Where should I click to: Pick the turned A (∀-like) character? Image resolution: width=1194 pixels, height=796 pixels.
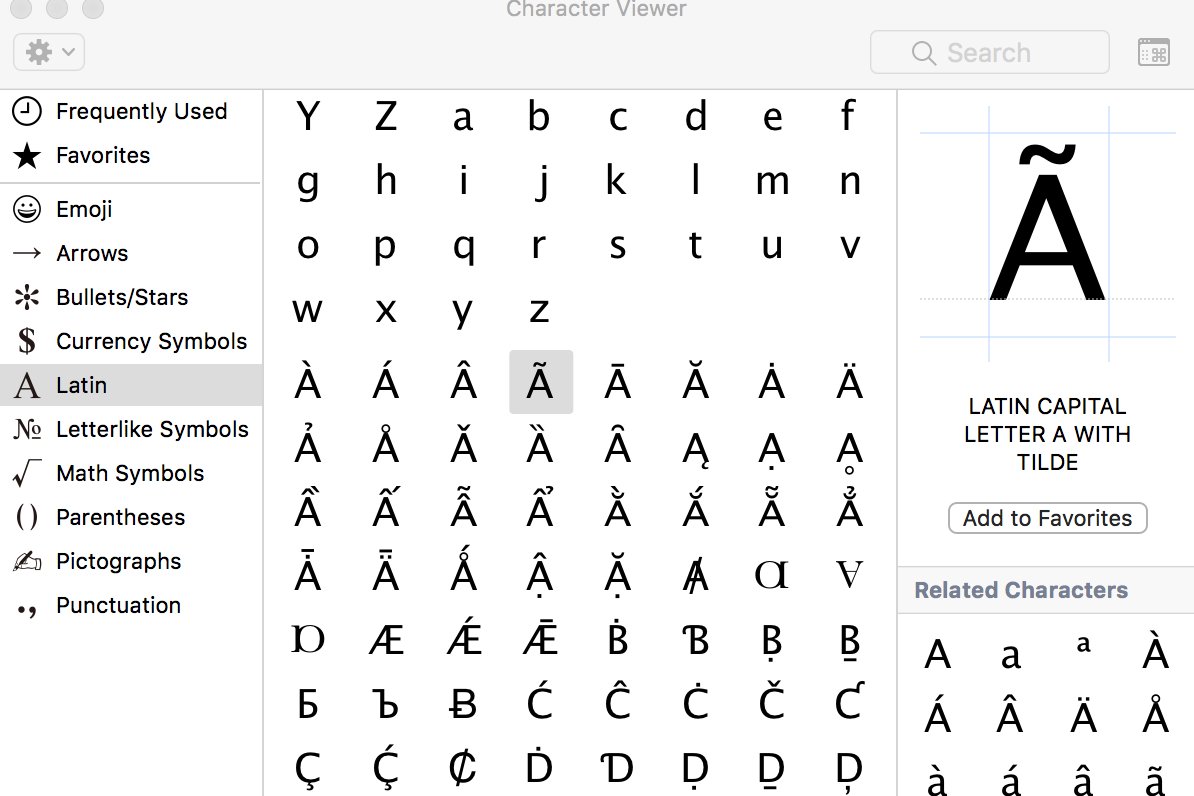coord(850,574)
